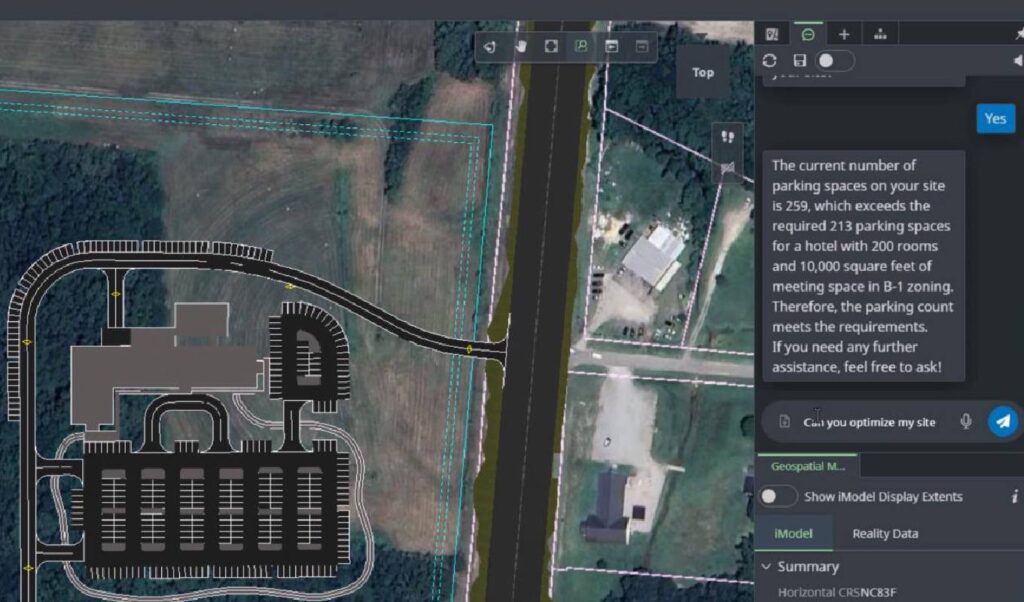Select the rotate view tool
Screen dimensions: 1024x602
pos(489,47)
